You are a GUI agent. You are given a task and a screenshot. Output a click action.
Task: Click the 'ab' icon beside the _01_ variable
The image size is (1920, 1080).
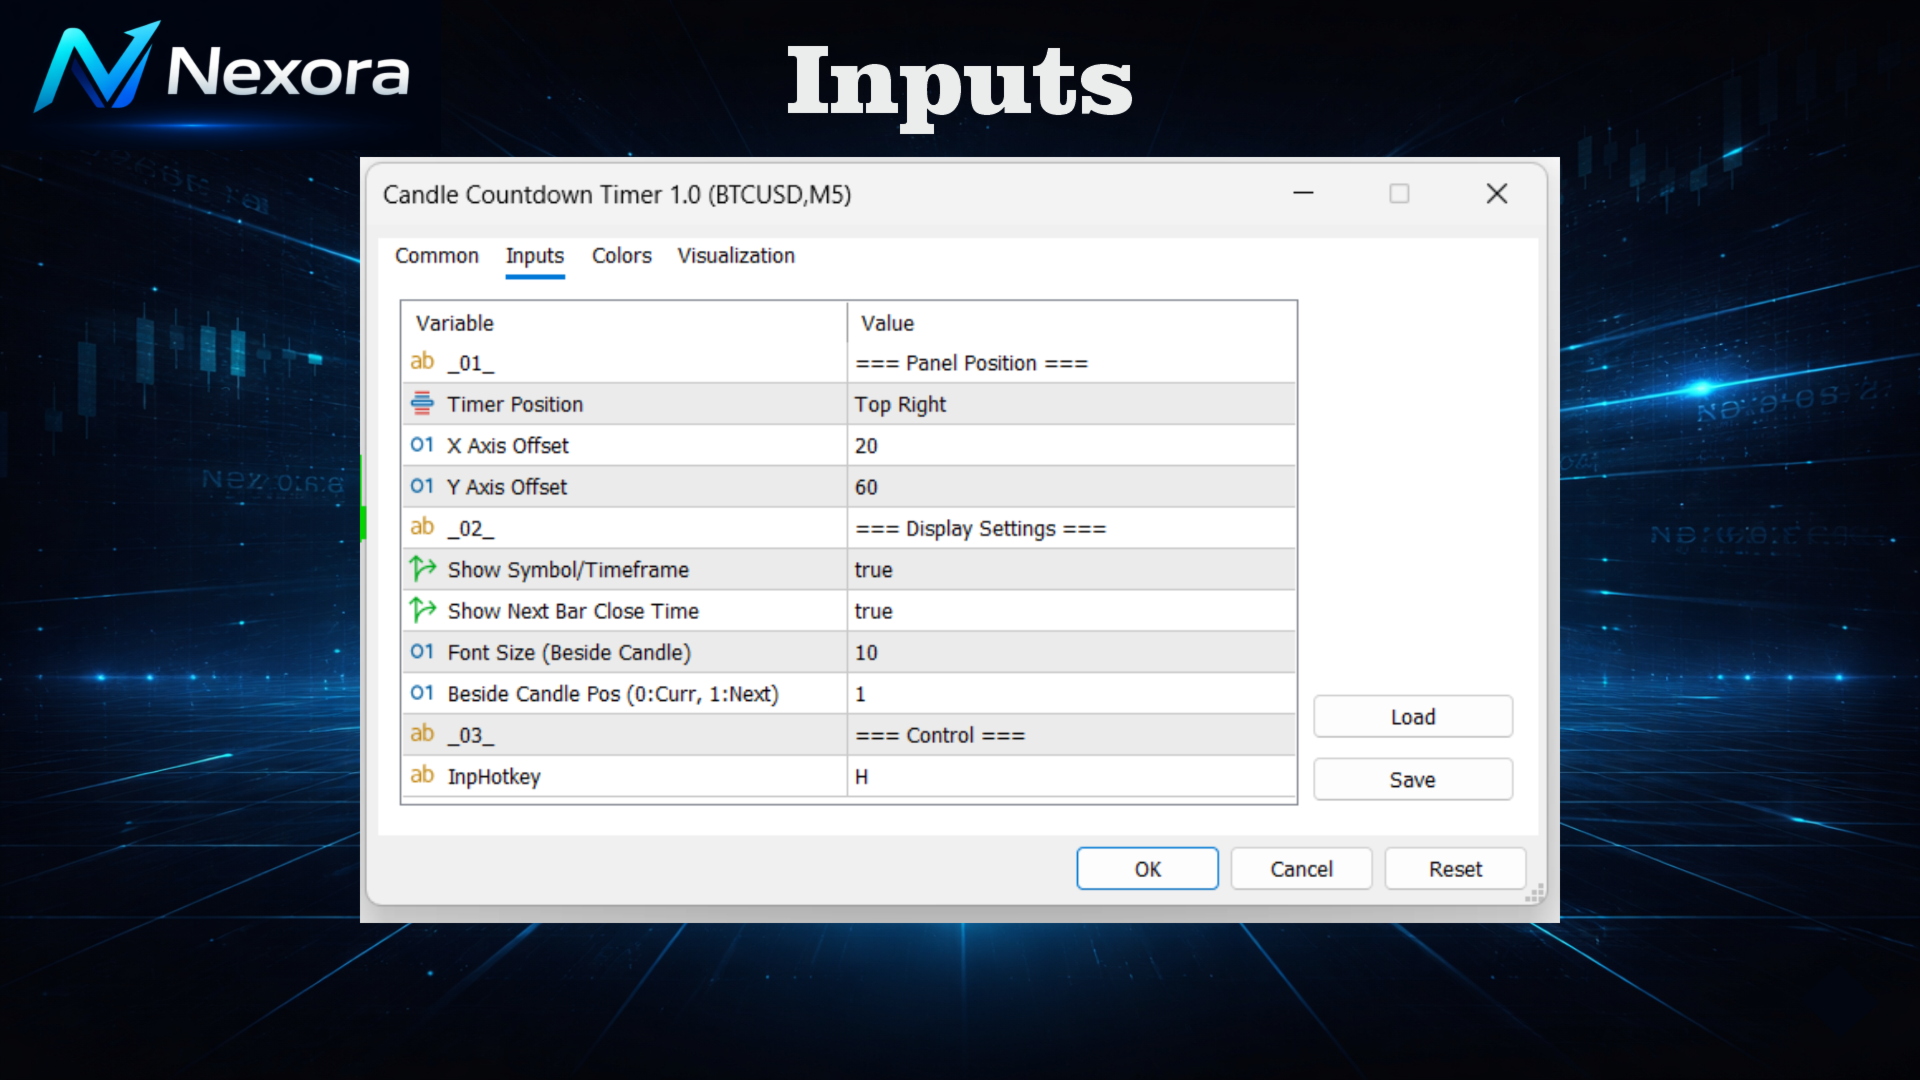(422, 362)
